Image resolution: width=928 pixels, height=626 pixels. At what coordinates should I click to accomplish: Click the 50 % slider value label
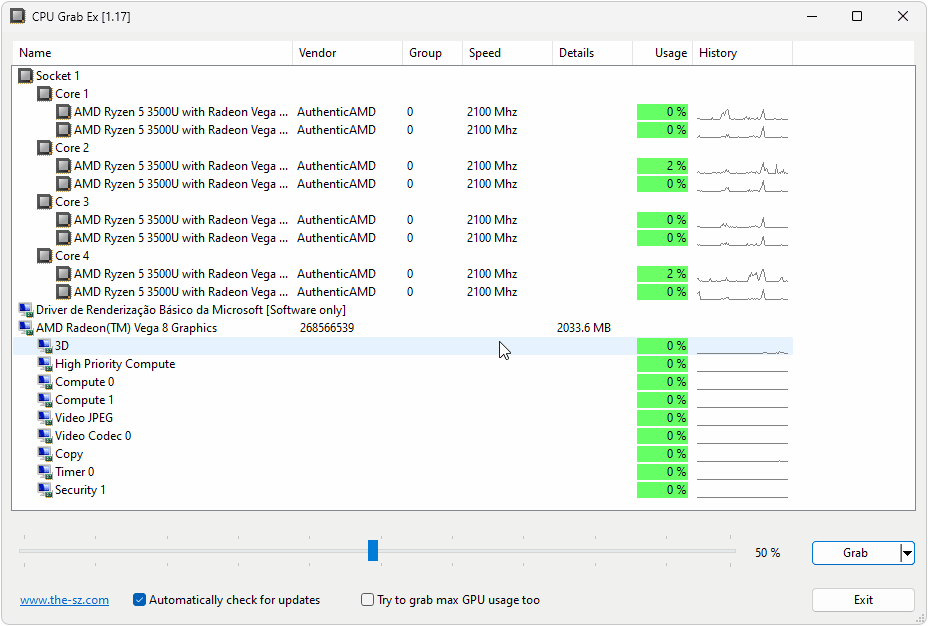(768, 553)
